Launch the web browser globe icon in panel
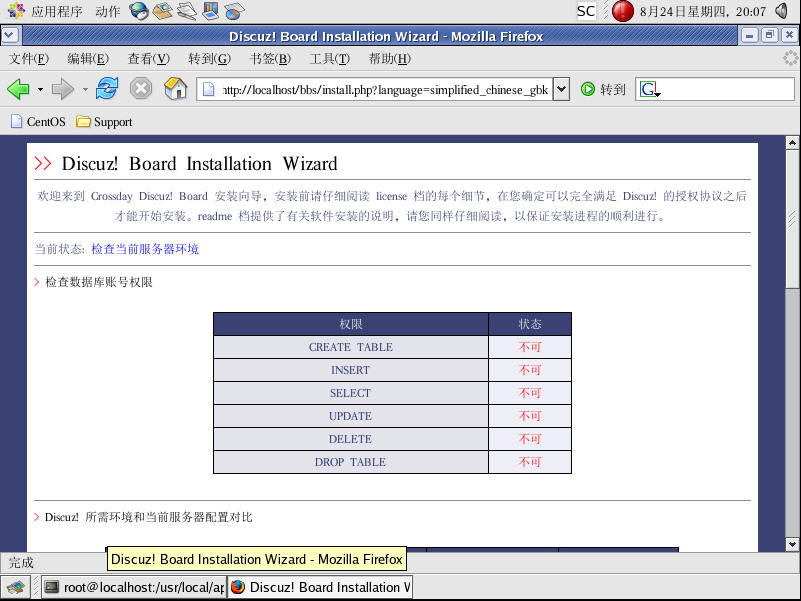The height and width of the screenshot is (601, 801). point(138,11)
